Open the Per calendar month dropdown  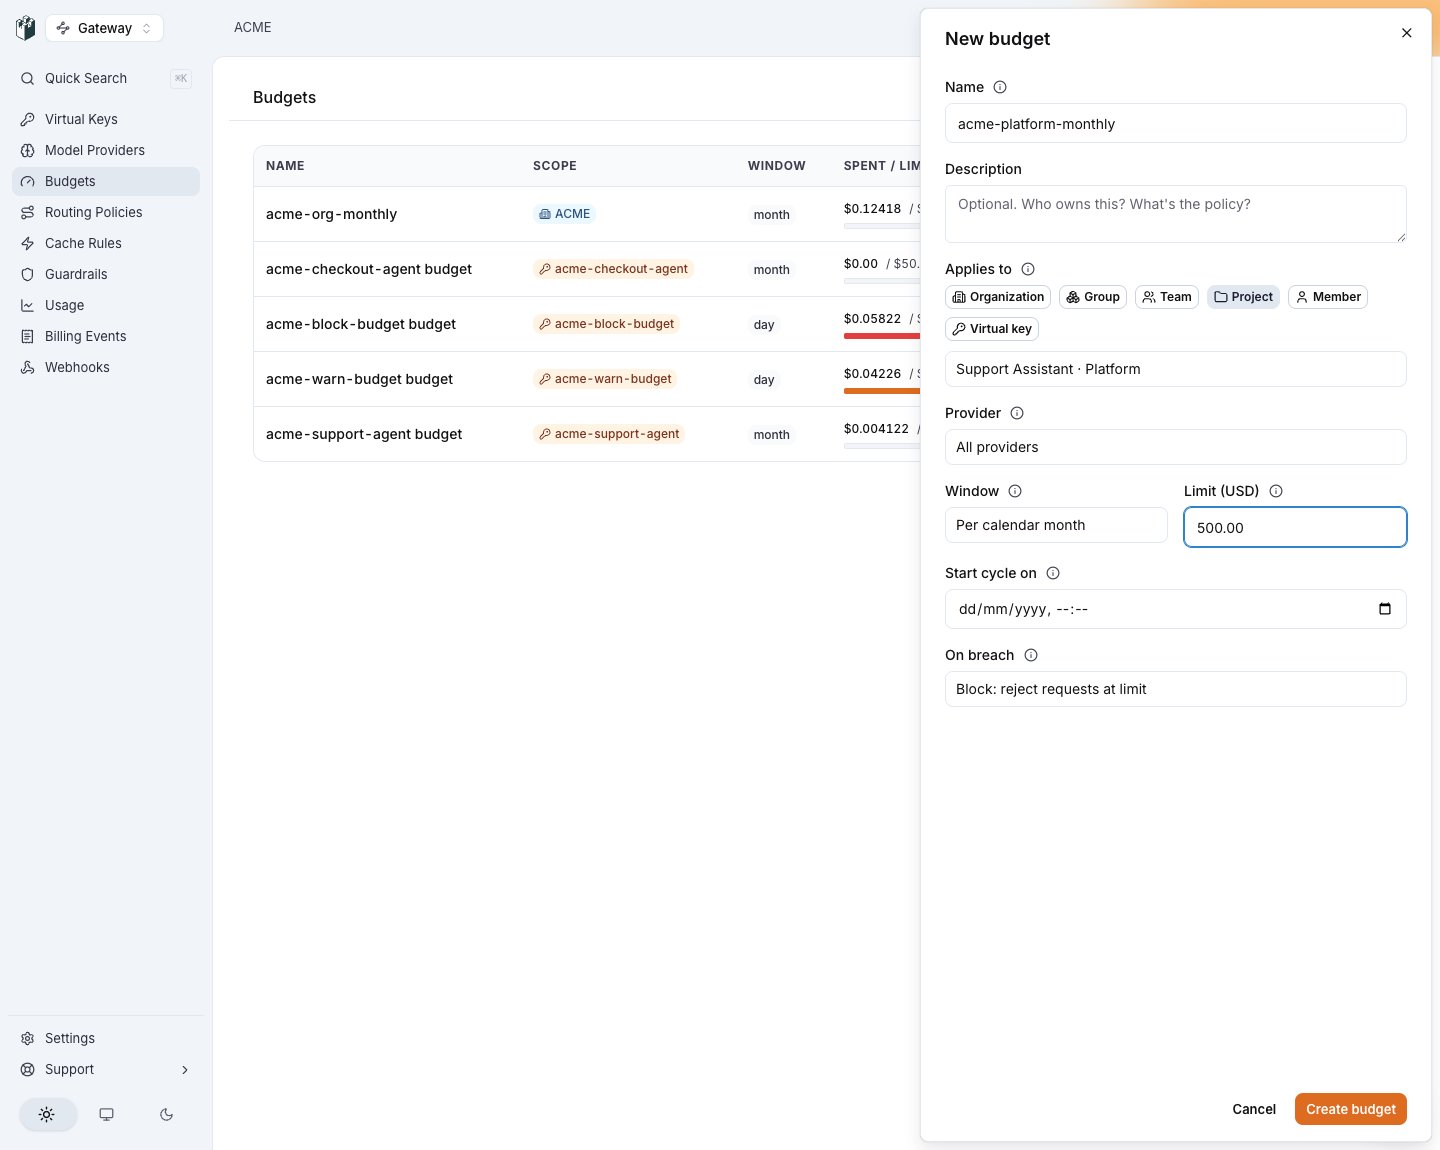tap(1056, 525)
